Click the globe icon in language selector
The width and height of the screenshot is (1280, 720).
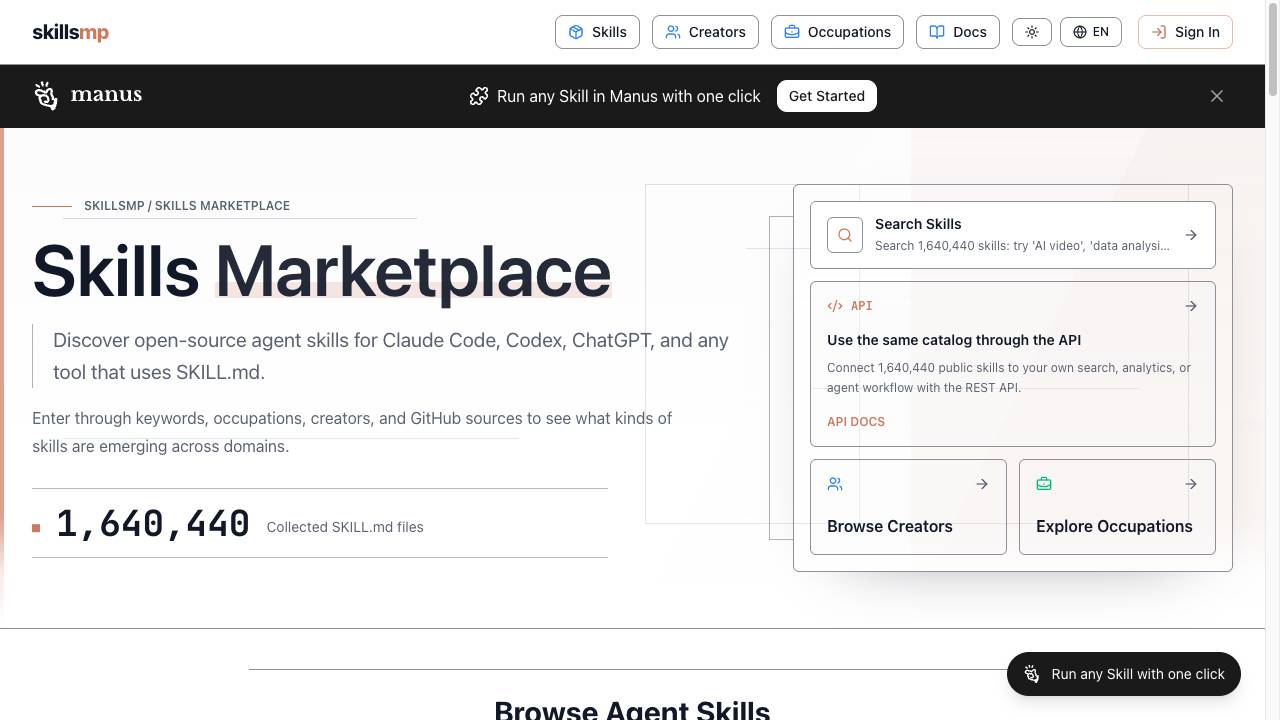pos(1080,32)
